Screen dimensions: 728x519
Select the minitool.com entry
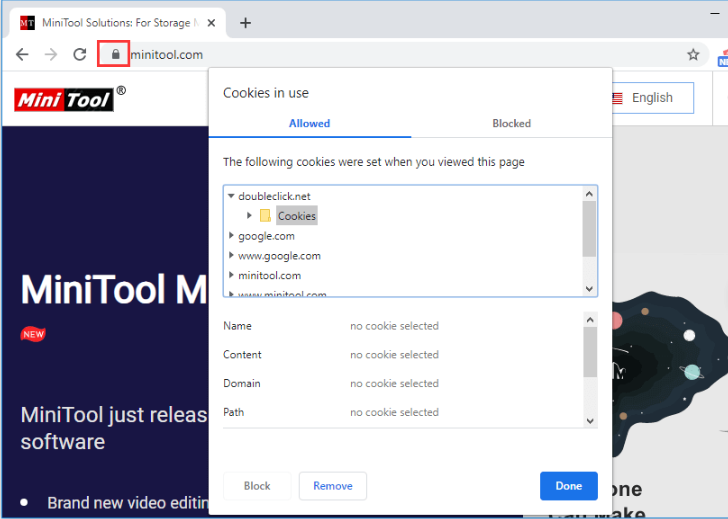(269, 276)
